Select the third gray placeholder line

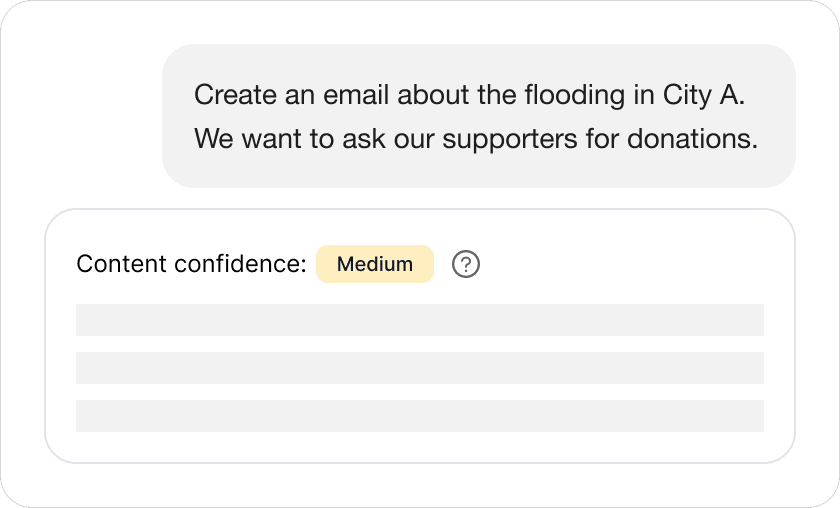coord(420,416)
